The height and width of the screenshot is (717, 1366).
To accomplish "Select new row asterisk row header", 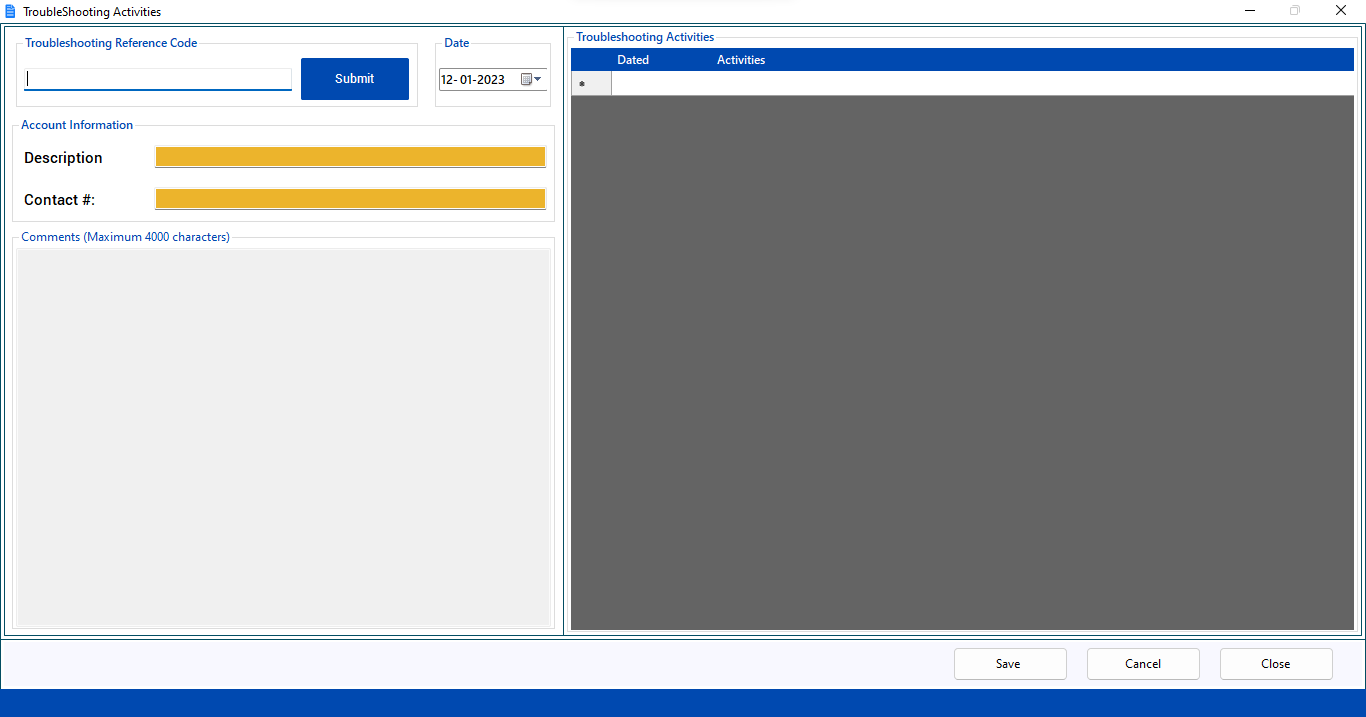I will (x=591, y=84).
